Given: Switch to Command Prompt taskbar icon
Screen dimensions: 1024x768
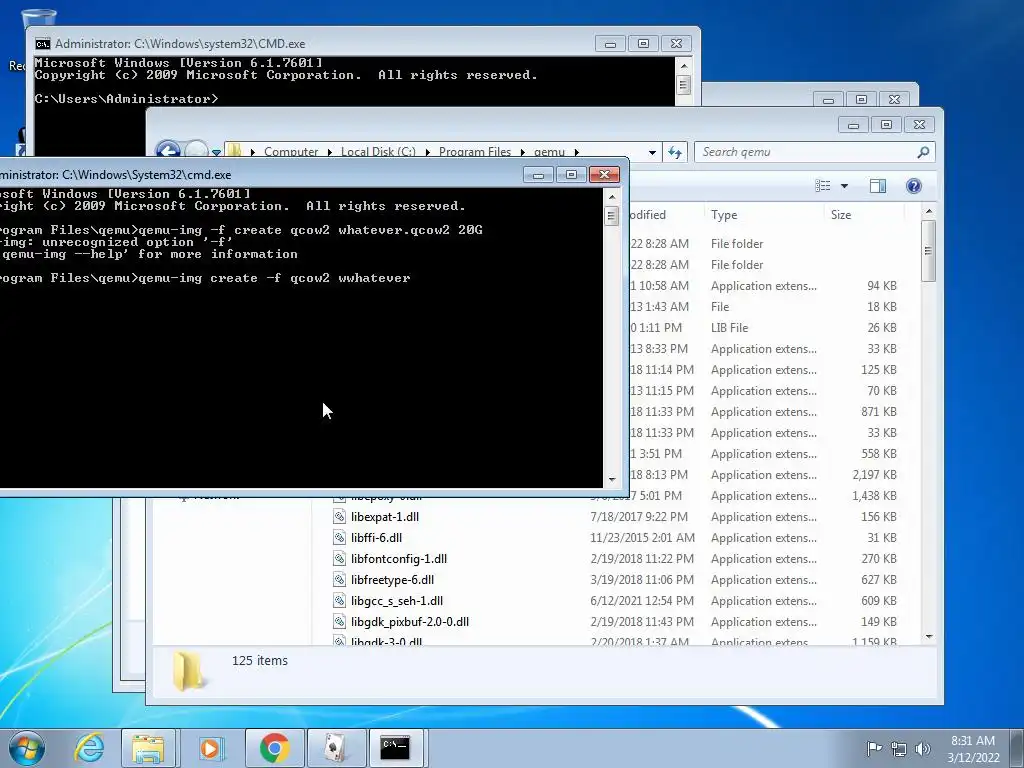Looking at the screenshot, I should pos(395,748).
